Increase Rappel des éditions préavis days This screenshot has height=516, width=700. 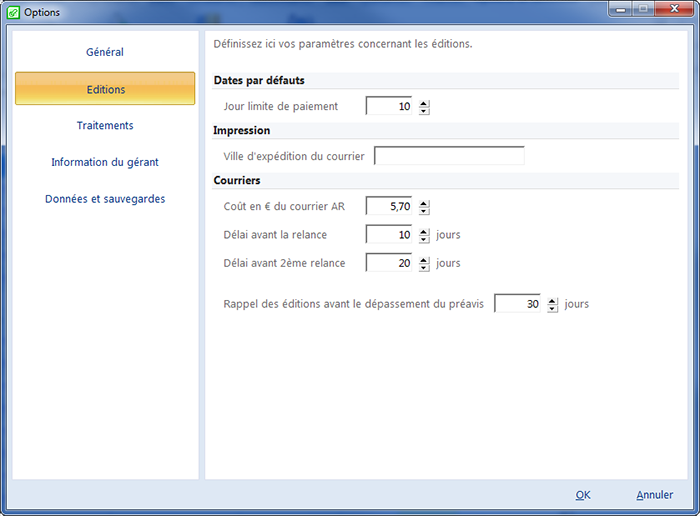tap(552, 299)
